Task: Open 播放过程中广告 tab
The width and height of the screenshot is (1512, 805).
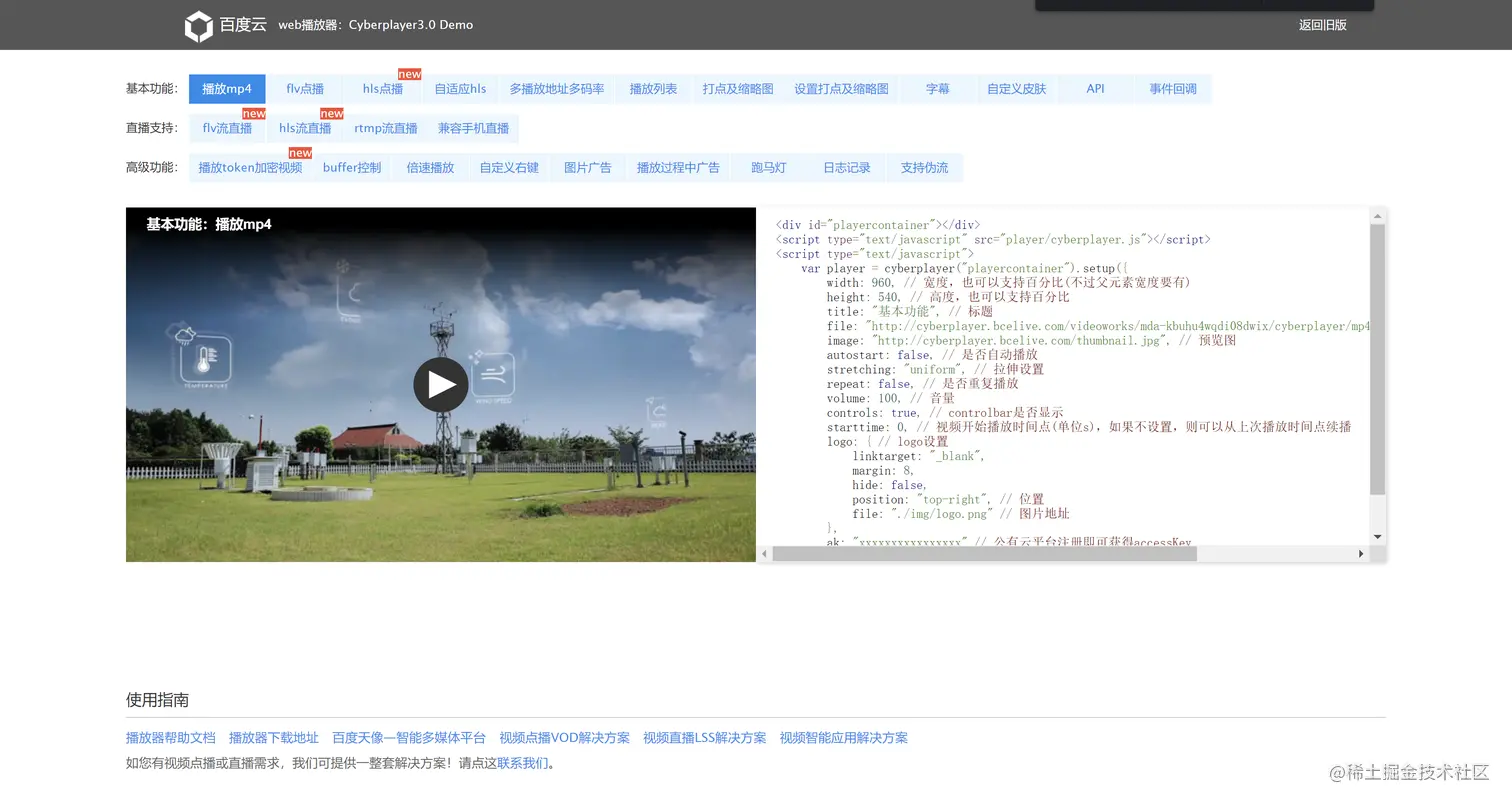Action: point(678,167)
